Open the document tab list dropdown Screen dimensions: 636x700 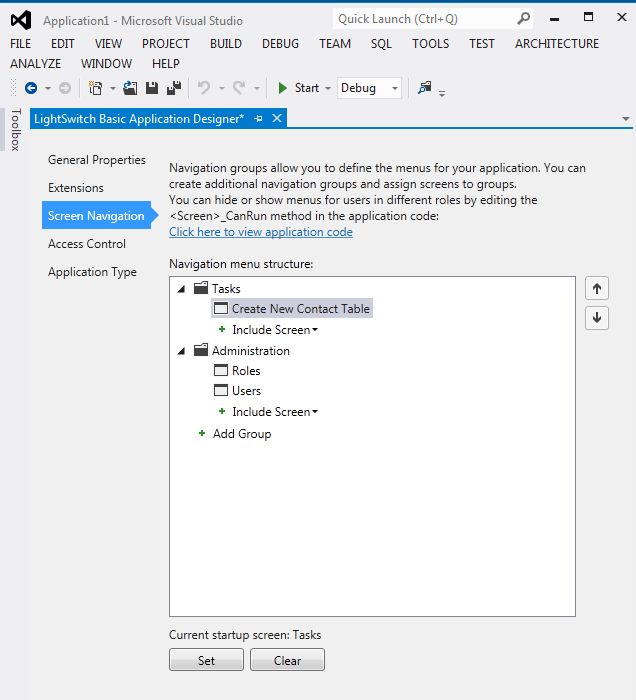[626, 119]
